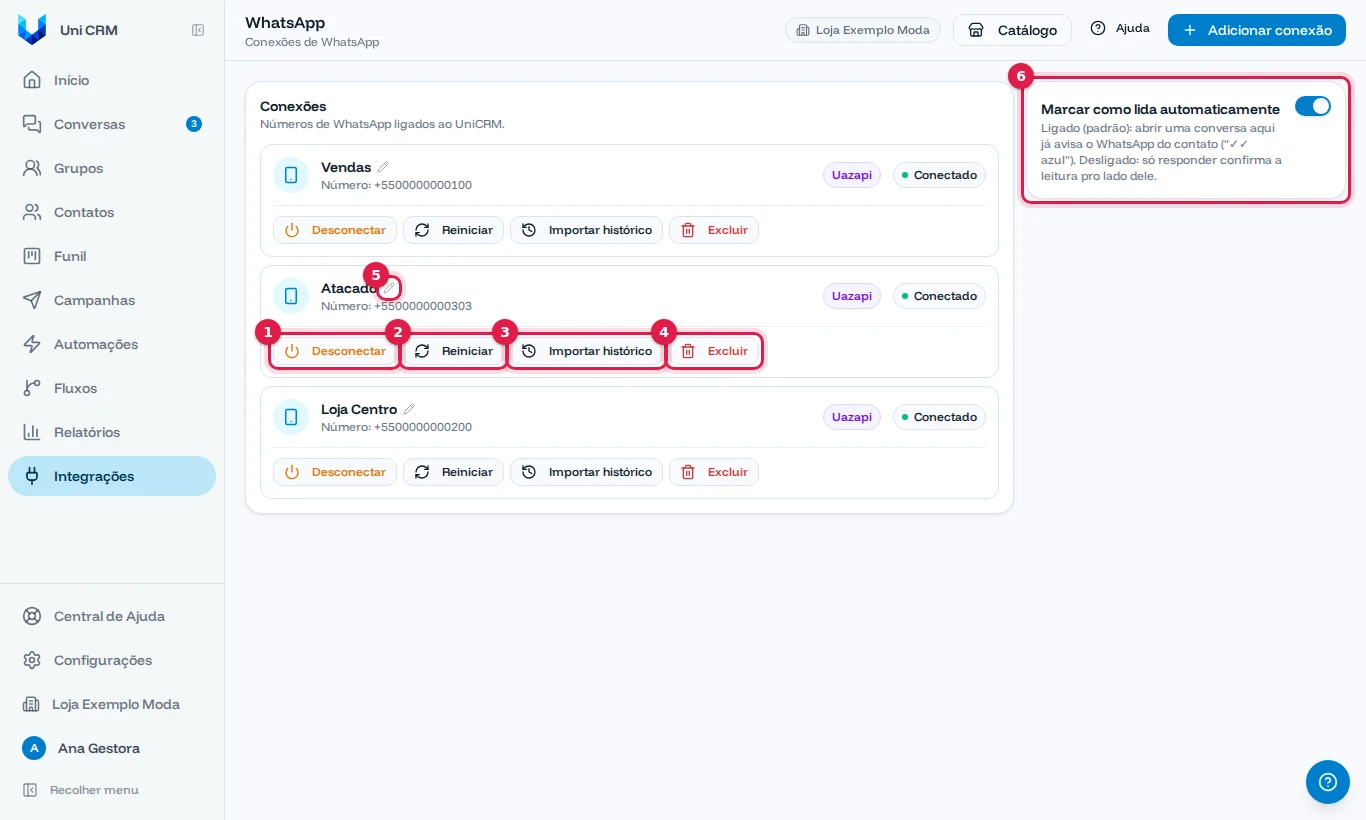Open the floating help bubble icon
Screen dimensions: 1366x820
pyautogui.click(x=1328, y=781)
